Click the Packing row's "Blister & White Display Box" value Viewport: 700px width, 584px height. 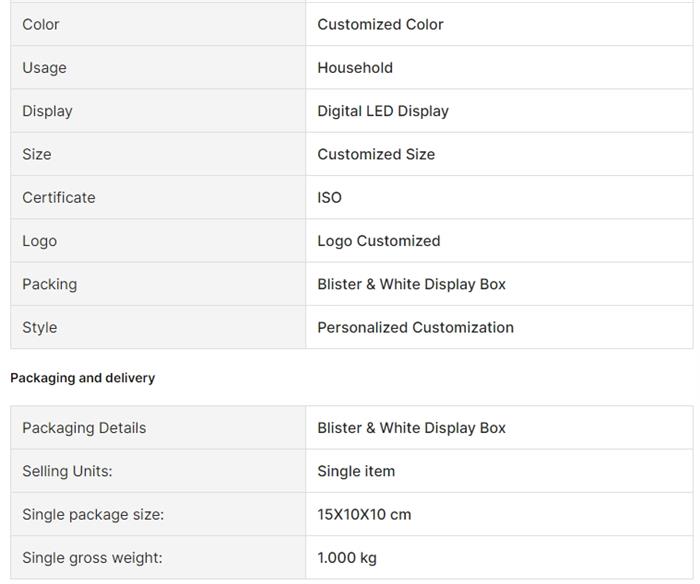coord(411,284)
